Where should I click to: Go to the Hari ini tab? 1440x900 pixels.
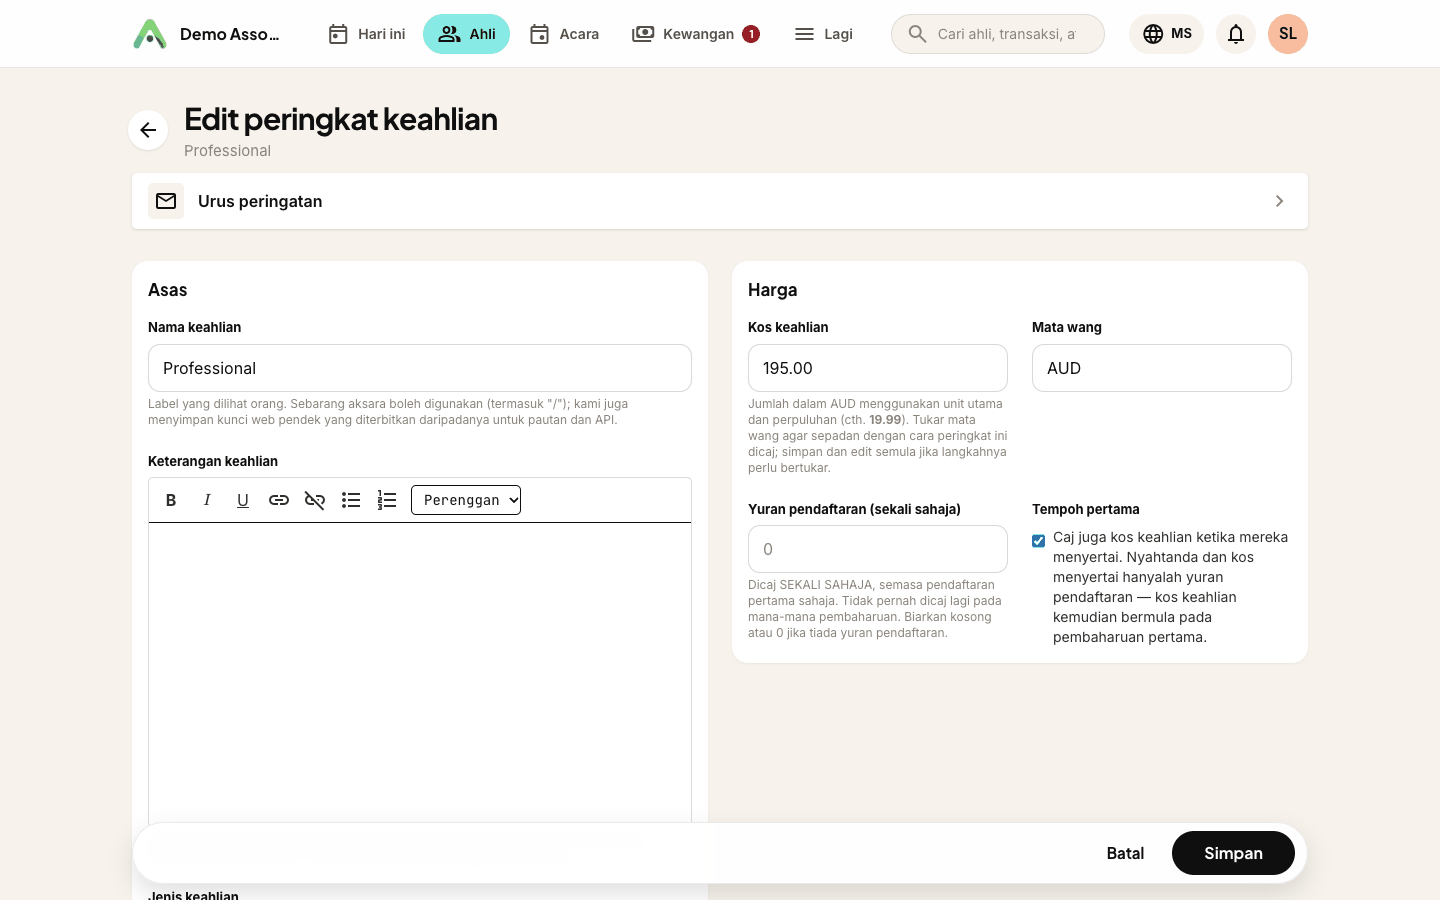[x=366, y=34]
